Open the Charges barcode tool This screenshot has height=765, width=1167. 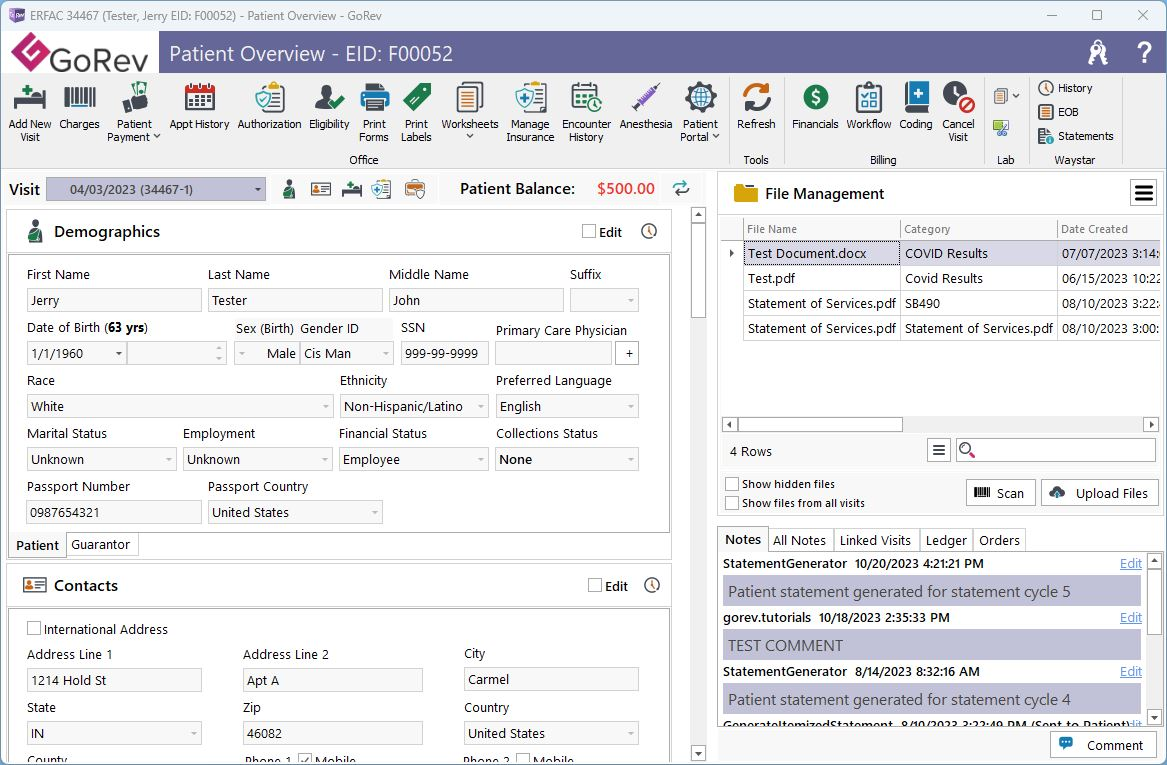pos(79,107)
